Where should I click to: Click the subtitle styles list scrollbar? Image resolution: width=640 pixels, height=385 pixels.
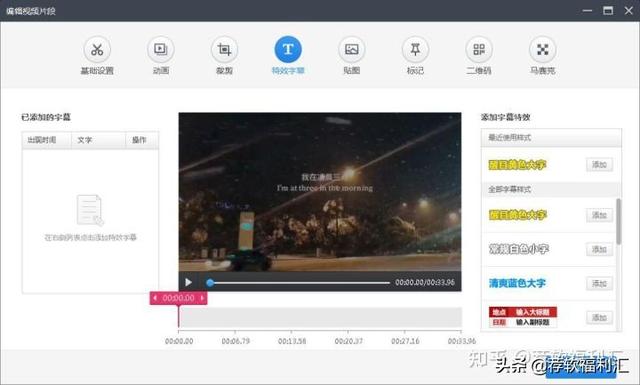coord(619,221)
